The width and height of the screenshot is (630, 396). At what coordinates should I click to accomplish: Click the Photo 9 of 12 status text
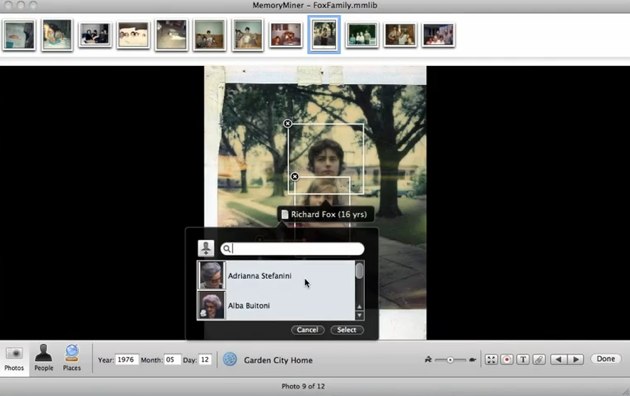pyautogui.click(x=303, y=386)
